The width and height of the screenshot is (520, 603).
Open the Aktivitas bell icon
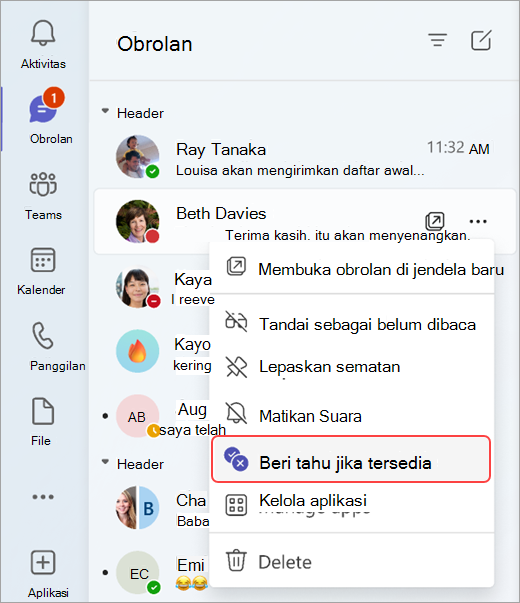tap(43, 33)
